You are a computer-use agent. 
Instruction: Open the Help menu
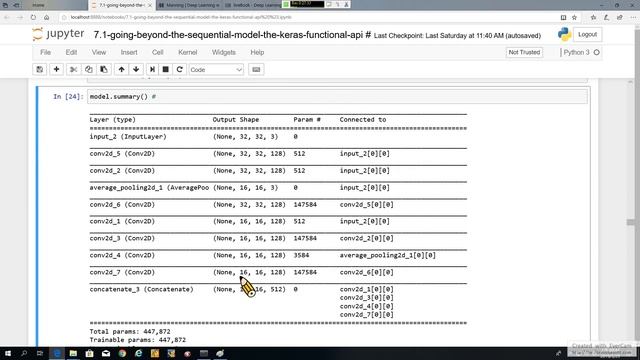click(257, 52)
